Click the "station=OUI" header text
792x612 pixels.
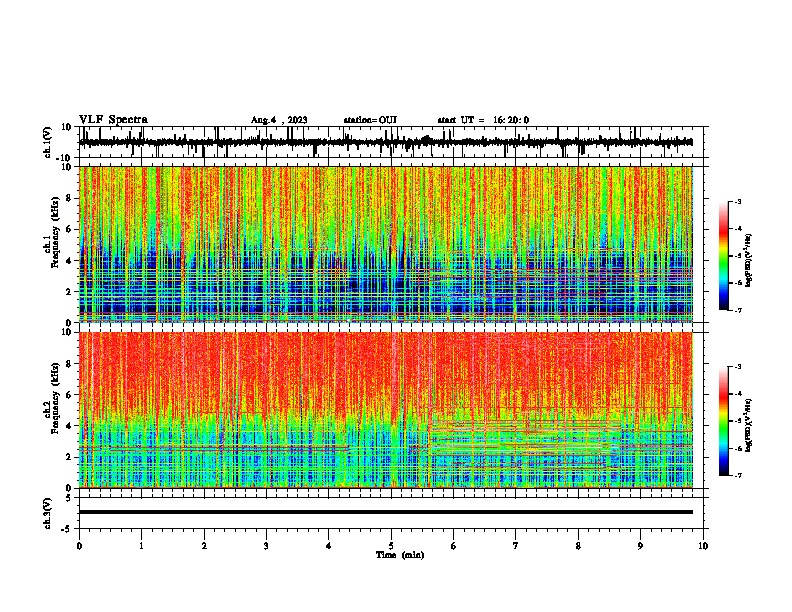pyautogui.click(x=370, y=120)
